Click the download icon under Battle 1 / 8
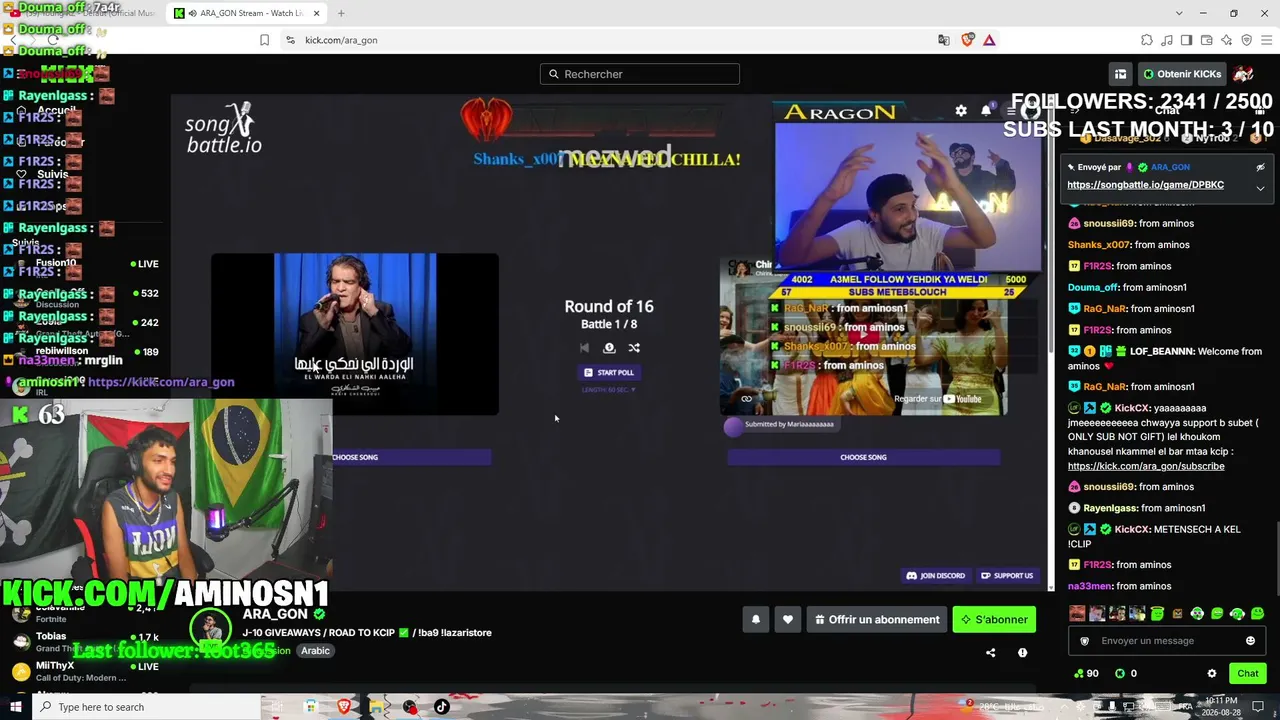The height and width of the screenshot is (720, 1280). [x=609, y=348]
